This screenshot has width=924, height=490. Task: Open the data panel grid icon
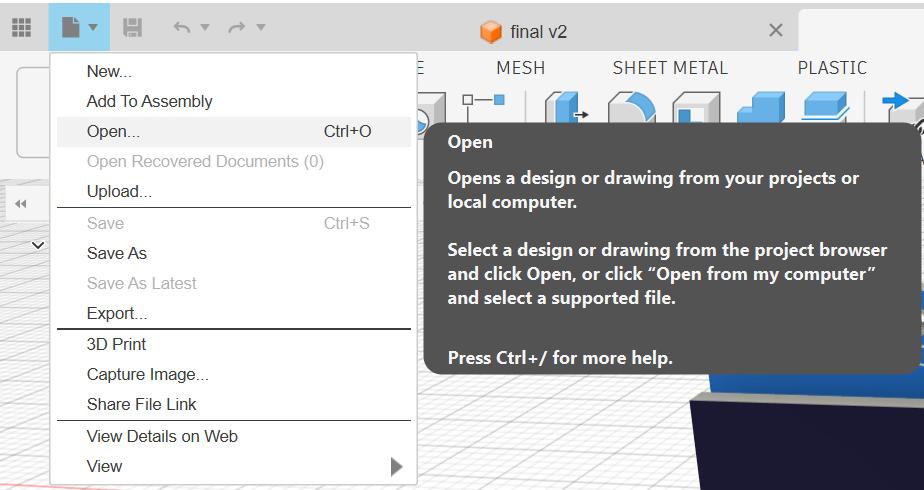click(x=21, y=28)
